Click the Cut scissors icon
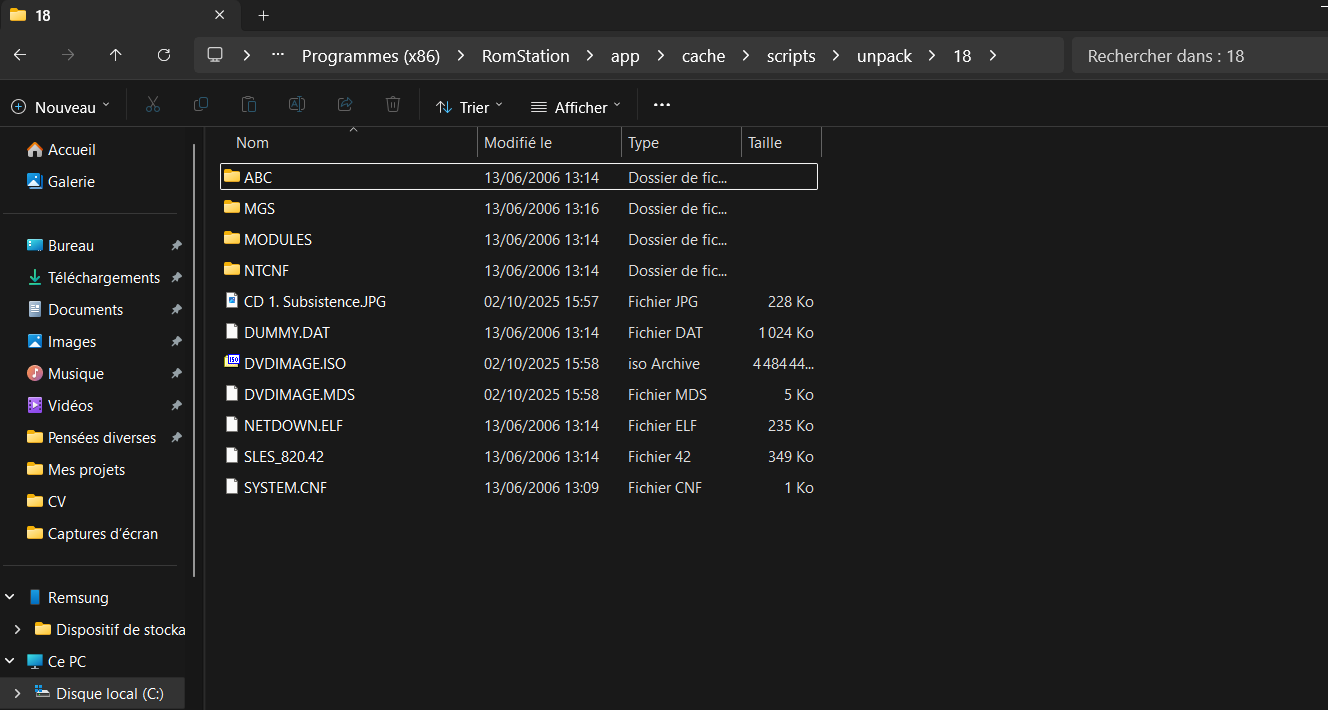The image size is (1328, 710). coord(153,106)
